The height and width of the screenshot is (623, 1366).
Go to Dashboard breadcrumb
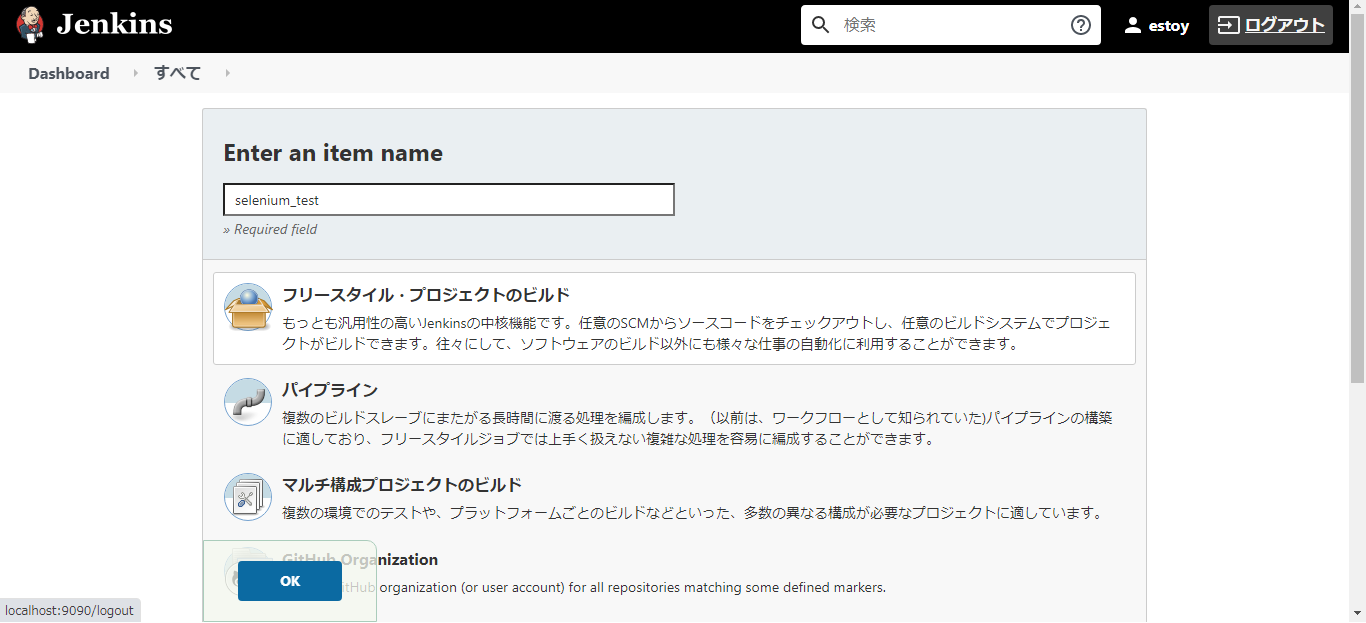(69, 73)
